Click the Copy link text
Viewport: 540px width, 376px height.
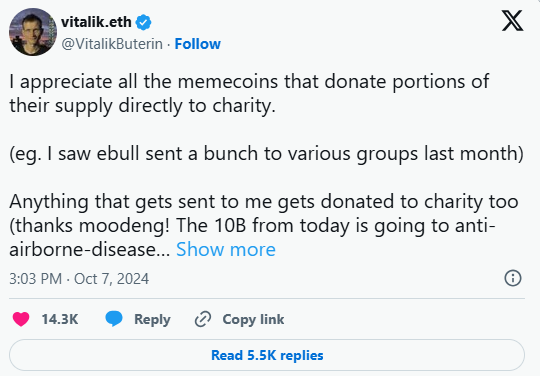[253, 320]
